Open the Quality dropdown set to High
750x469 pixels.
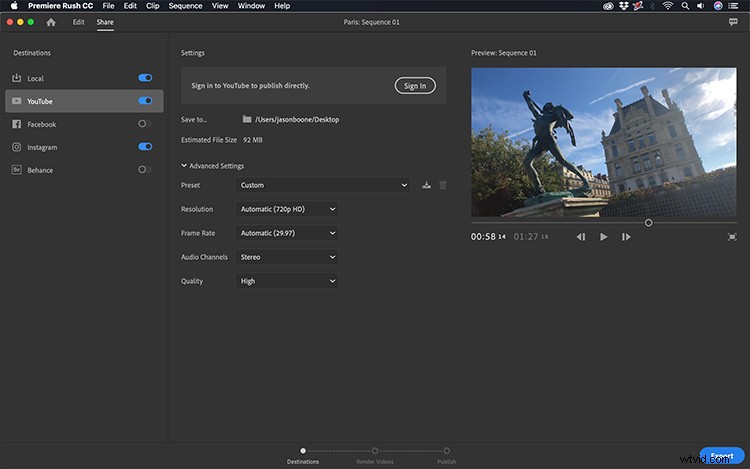(287, 281)
